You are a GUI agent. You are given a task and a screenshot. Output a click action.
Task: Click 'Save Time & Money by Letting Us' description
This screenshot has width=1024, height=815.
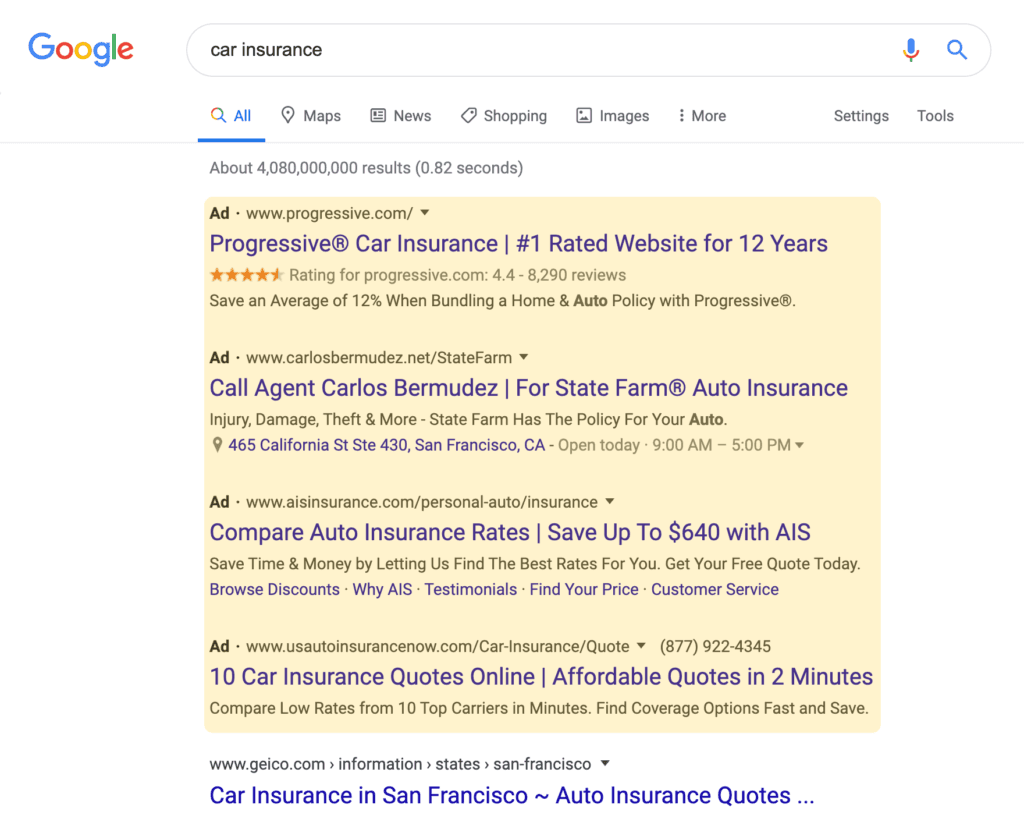click(535, 564)
